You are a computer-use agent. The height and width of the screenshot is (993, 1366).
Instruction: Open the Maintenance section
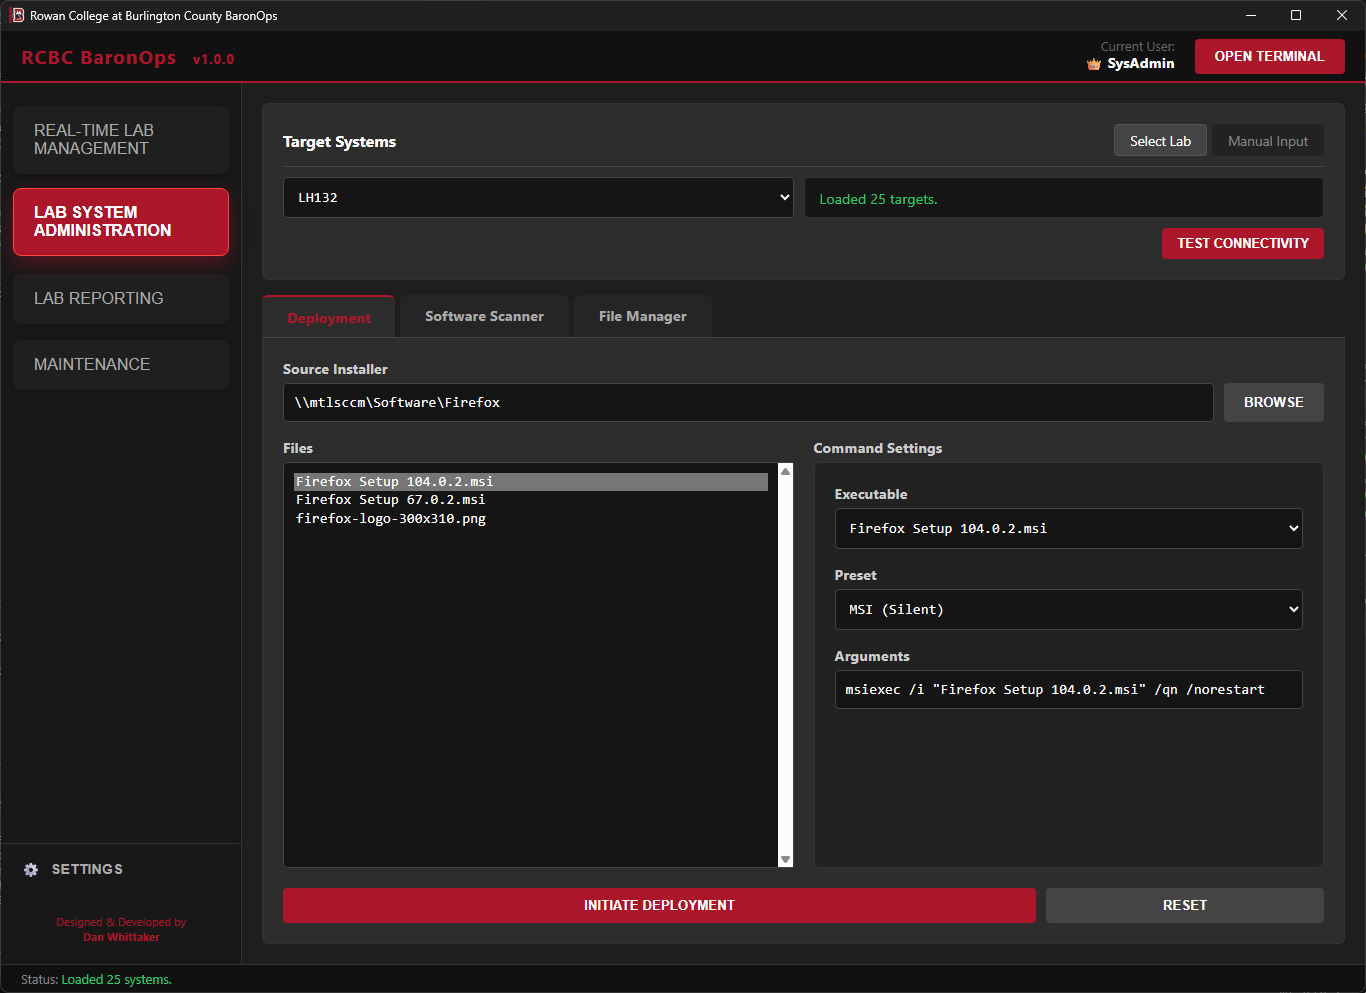(x=120, y=364)
